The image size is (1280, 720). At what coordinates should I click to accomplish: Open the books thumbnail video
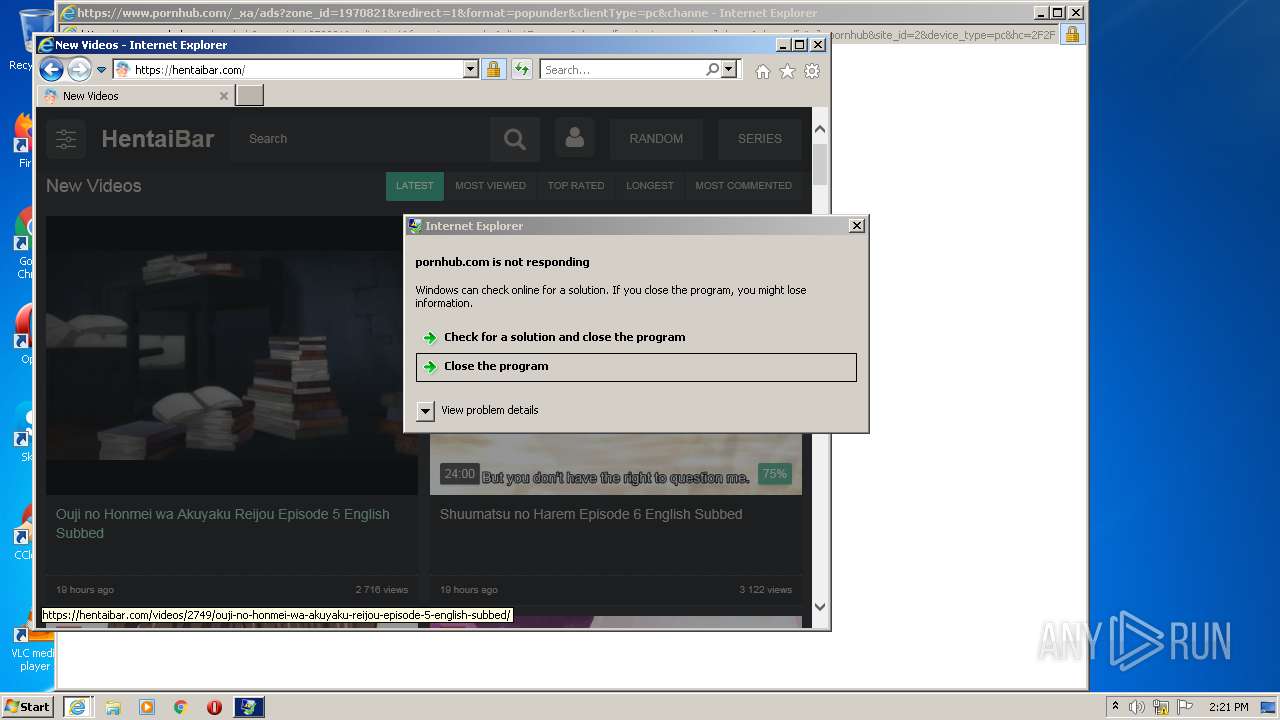(232, 356)
